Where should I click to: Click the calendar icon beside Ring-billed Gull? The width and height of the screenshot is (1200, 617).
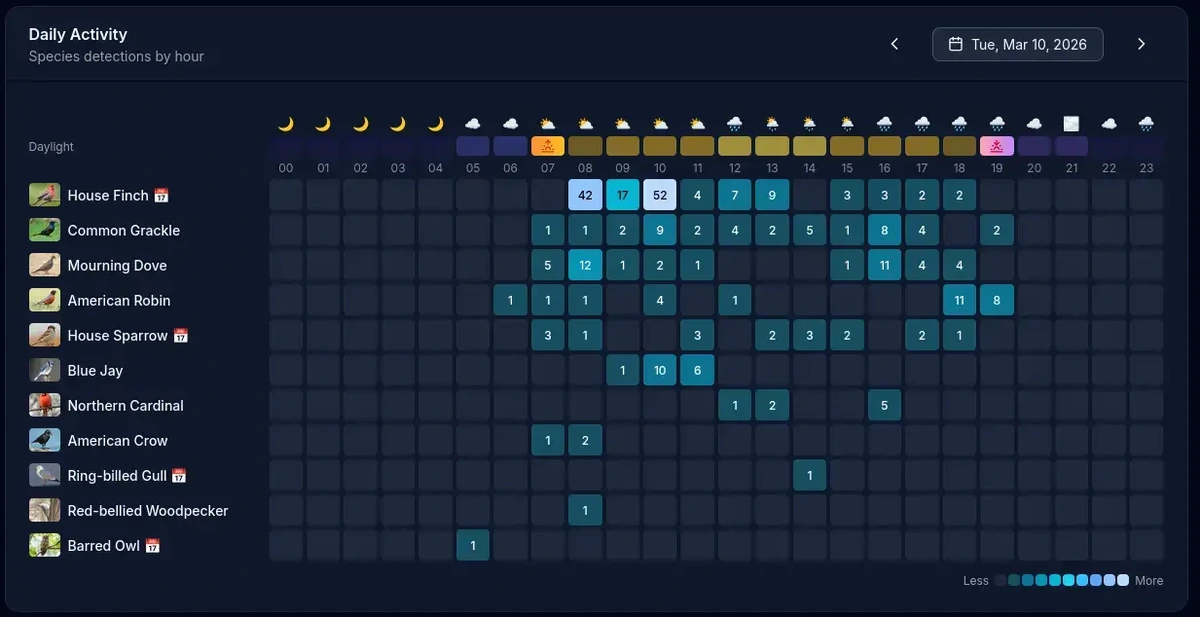(x=179, y=476)
